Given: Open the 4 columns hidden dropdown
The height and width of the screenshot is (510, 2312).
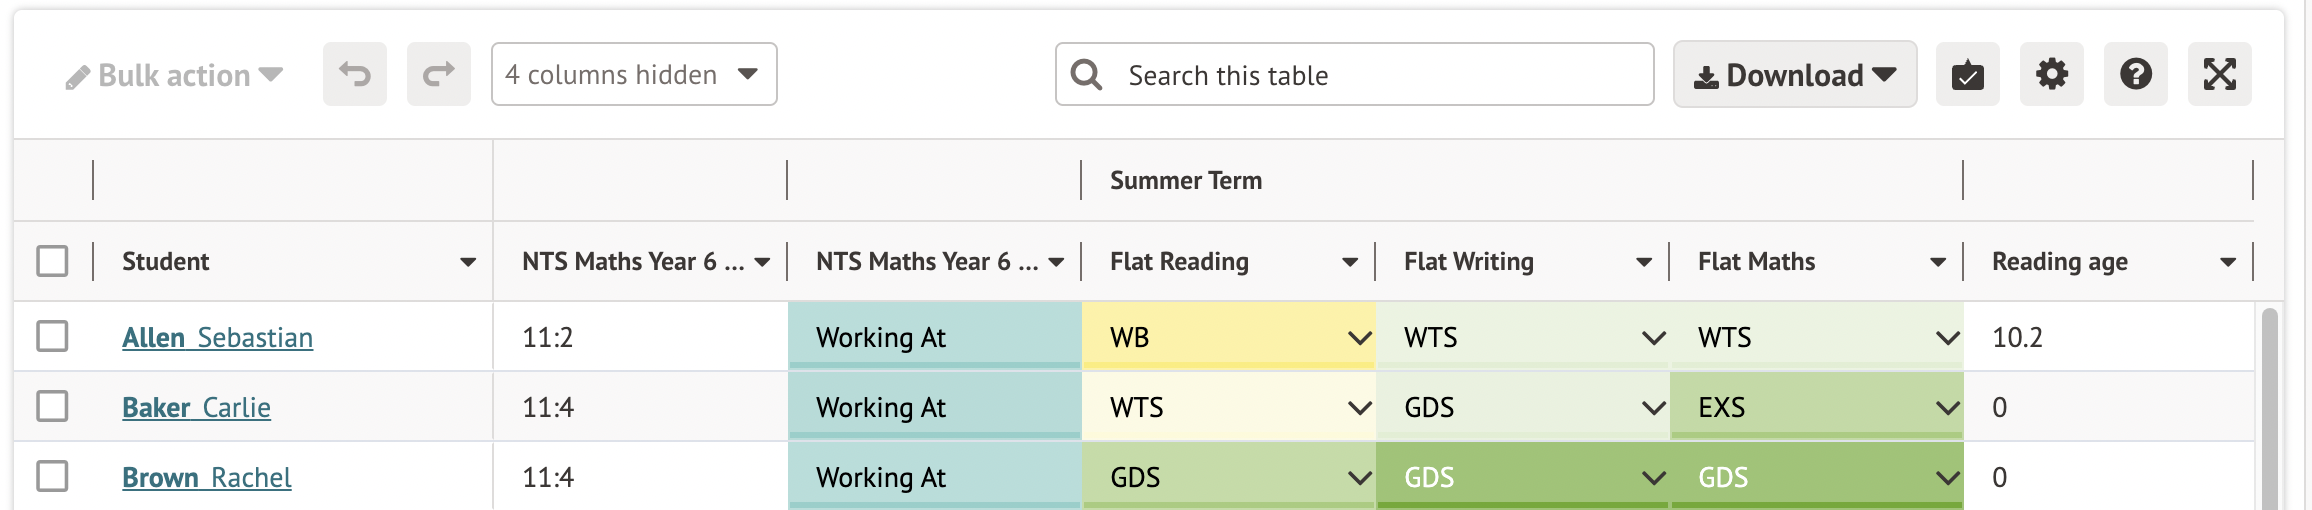Looking at the screenshot, I should pos(633,74).
